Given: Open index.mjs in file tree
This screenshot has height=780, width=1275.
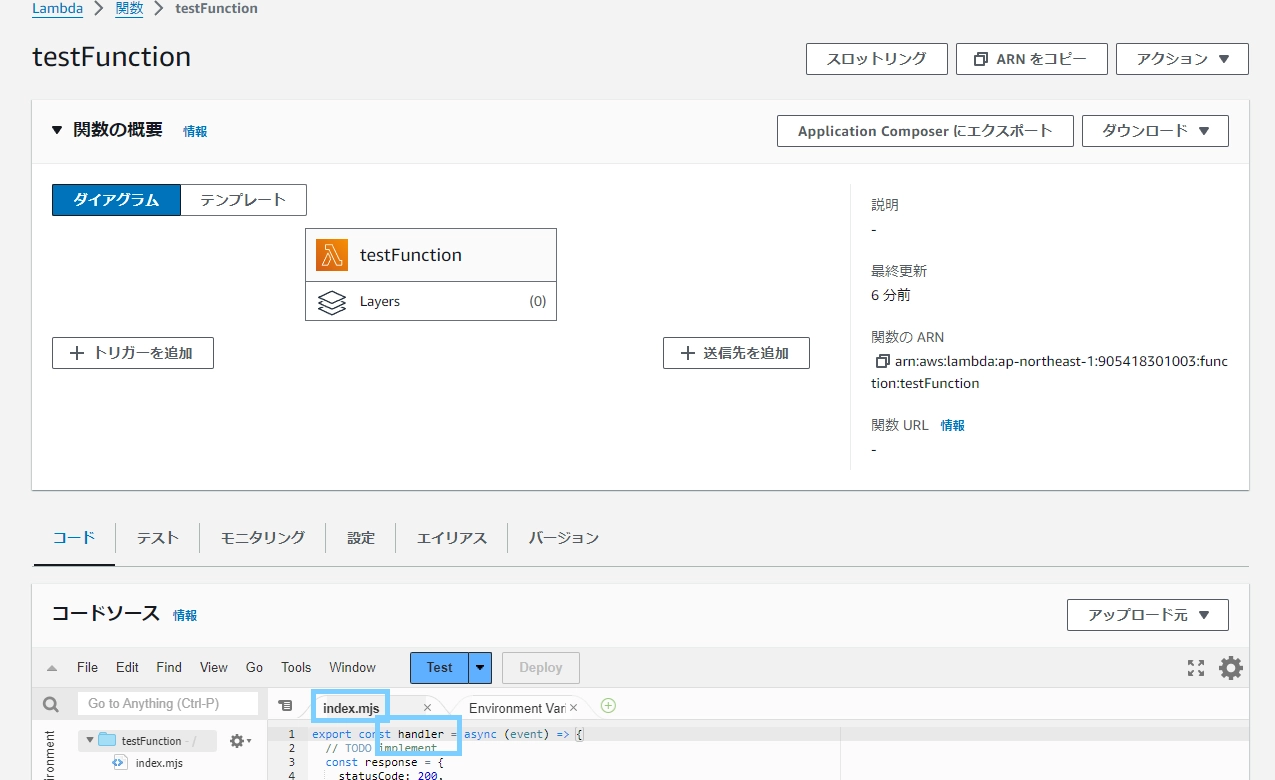Looking at the screenshot, I should (x=159, y=763).
